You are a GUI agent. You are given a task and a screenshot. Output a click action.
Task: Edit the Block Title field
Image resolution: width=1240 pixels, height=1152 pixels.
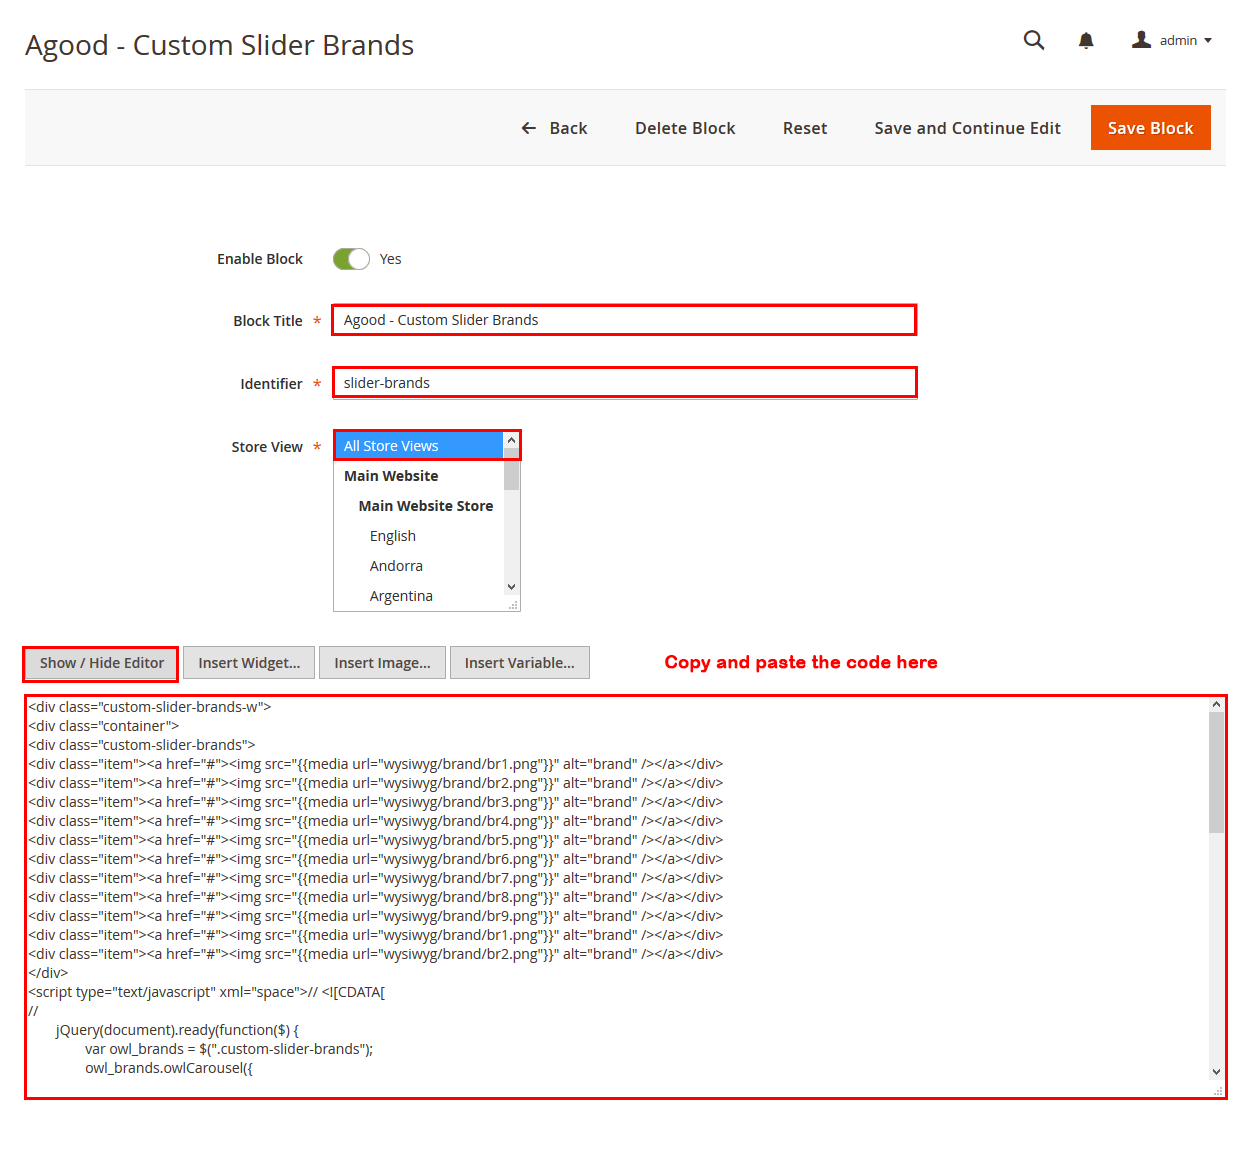coord(624,320)
